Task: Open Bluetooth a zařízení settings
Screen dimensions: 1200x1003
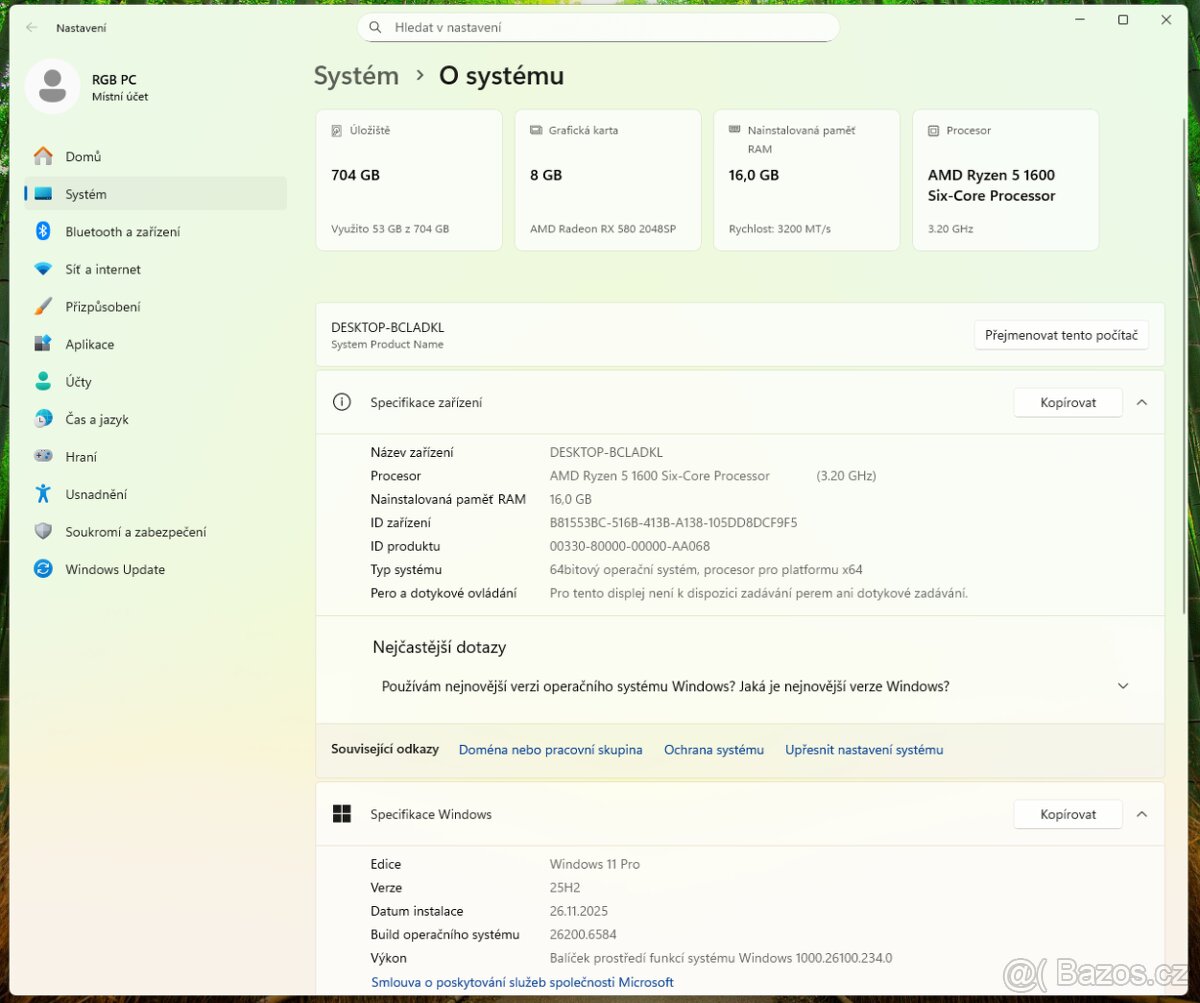Action: point(122,232)
